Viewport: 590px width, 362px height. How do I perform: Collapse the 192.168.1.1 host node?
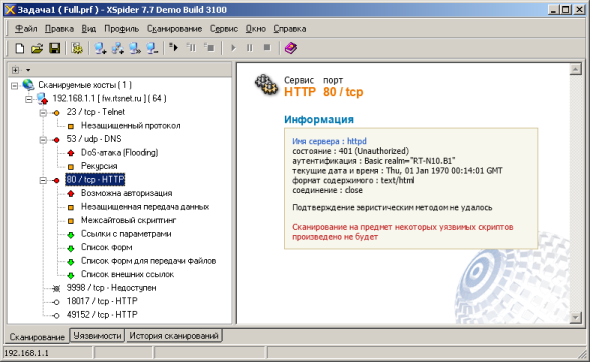tap(29, 100)
